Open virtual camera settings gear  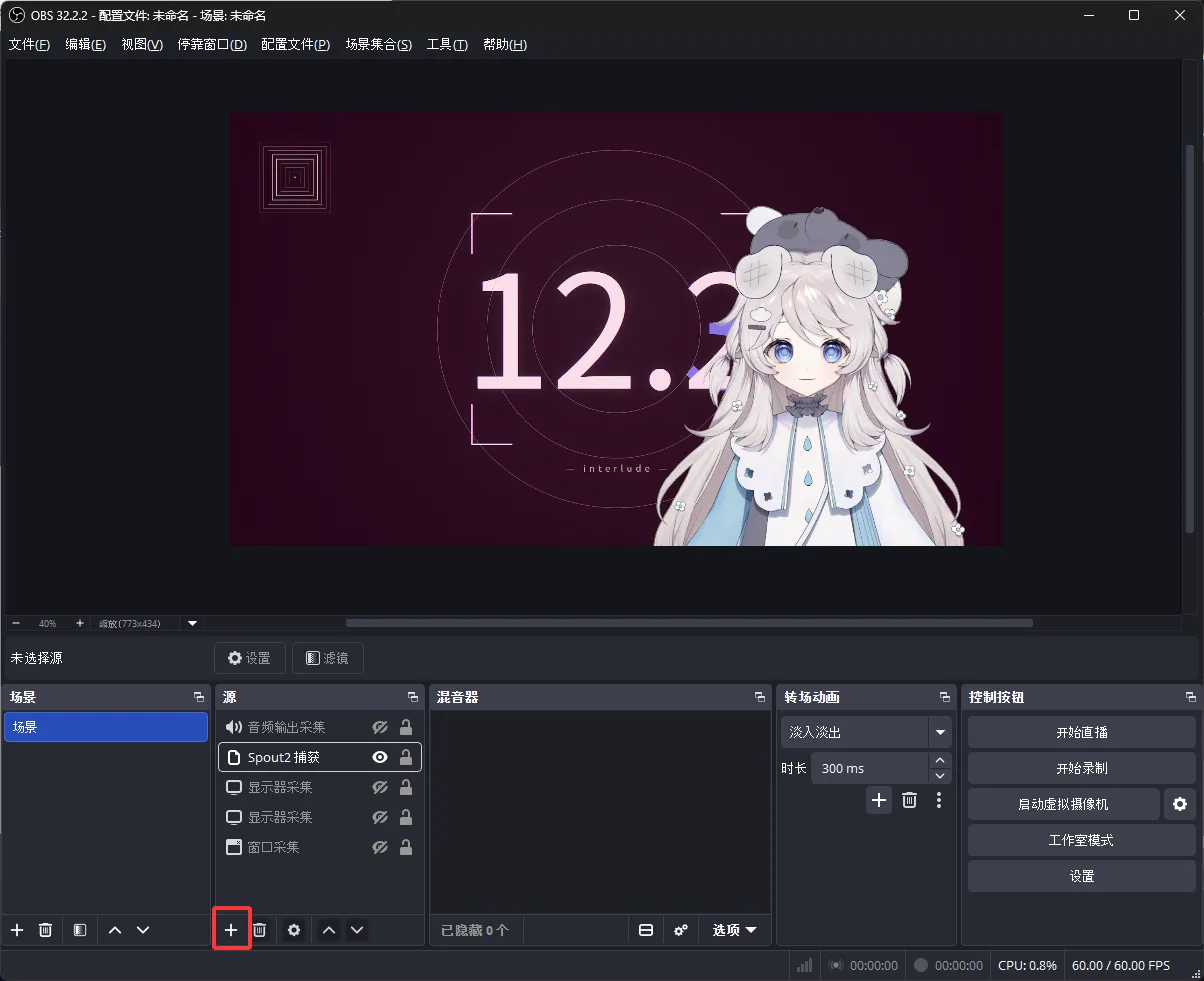click(1180, 804)
